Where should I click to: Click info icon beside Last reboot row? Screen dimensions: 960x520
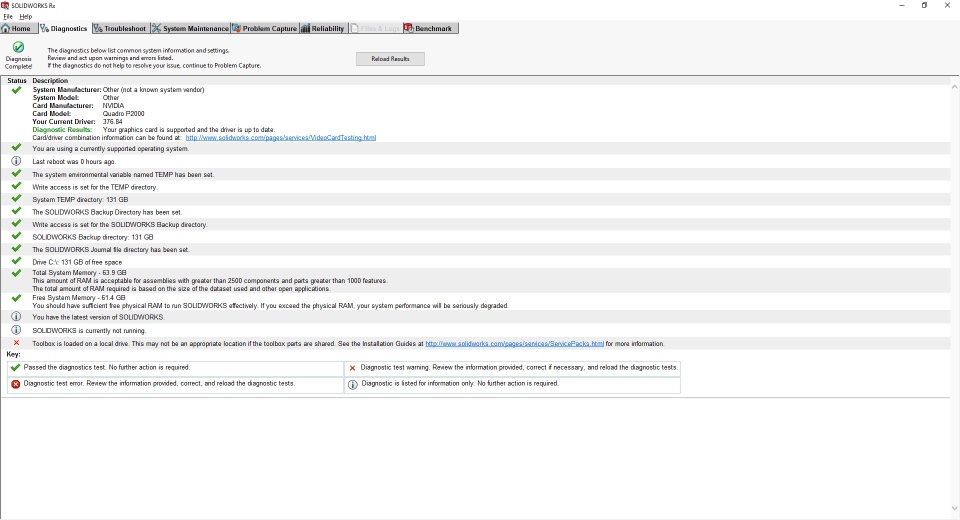pyautogui.click(x=17, y=161)
